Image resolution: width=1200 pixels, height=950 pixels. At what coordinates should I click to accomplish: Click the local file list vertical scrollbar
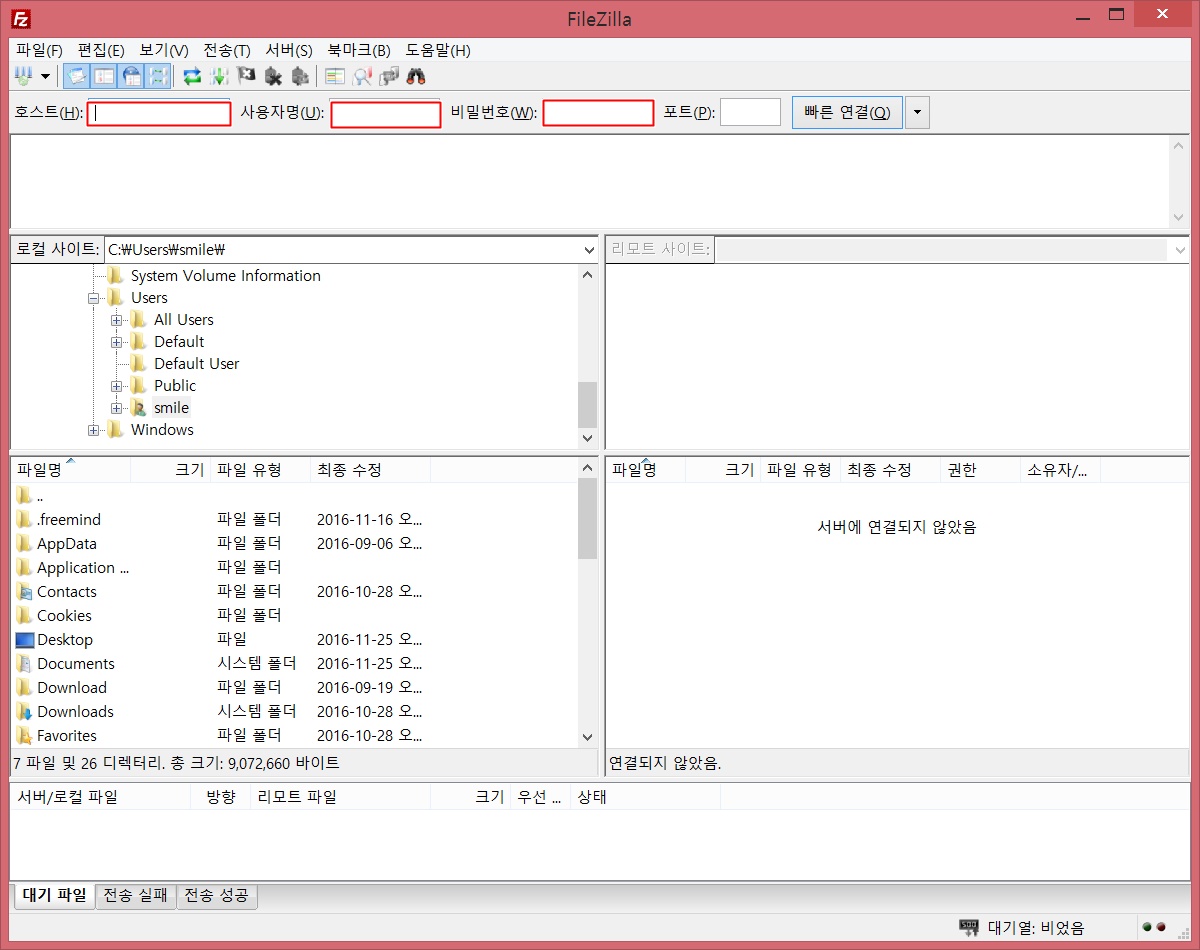[x=588, y=603]
